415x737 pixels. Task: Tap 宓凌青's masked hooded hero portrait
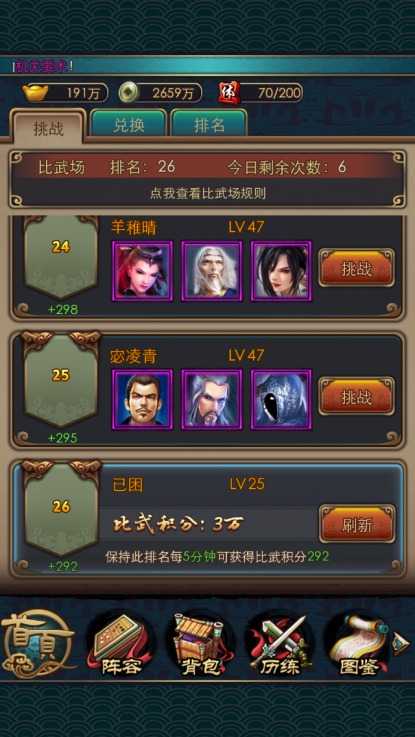[x=281, y=399]
